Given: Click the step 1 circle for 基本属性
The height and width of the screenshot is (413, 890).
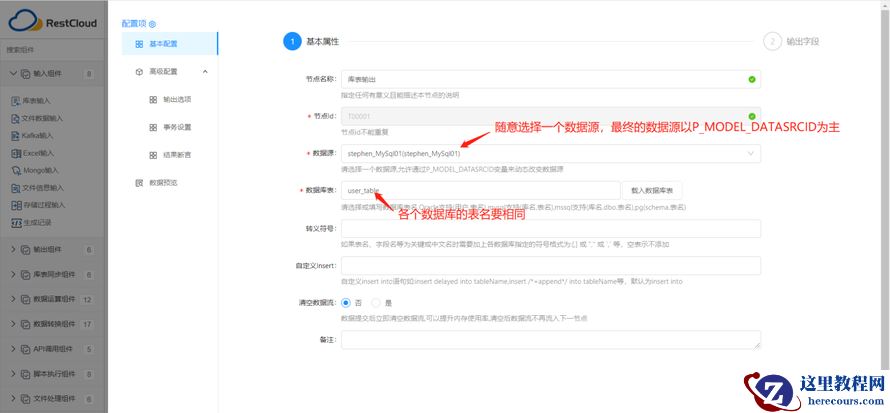Looking at the screenshot, I should [292, 41].
